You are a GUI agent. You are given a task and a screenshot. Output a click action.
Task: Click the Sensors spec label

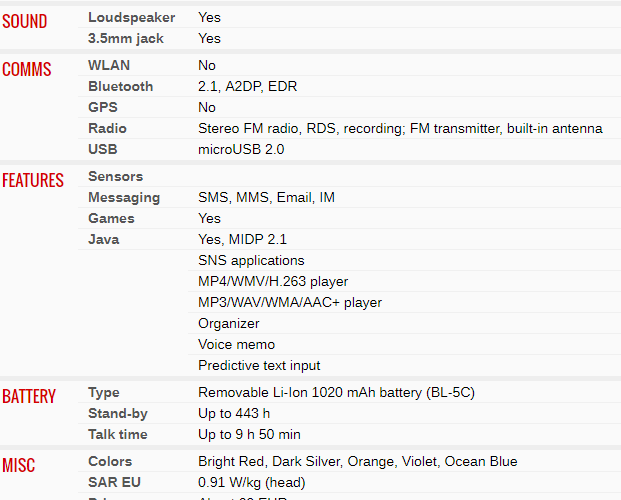(x=115, y=176)
